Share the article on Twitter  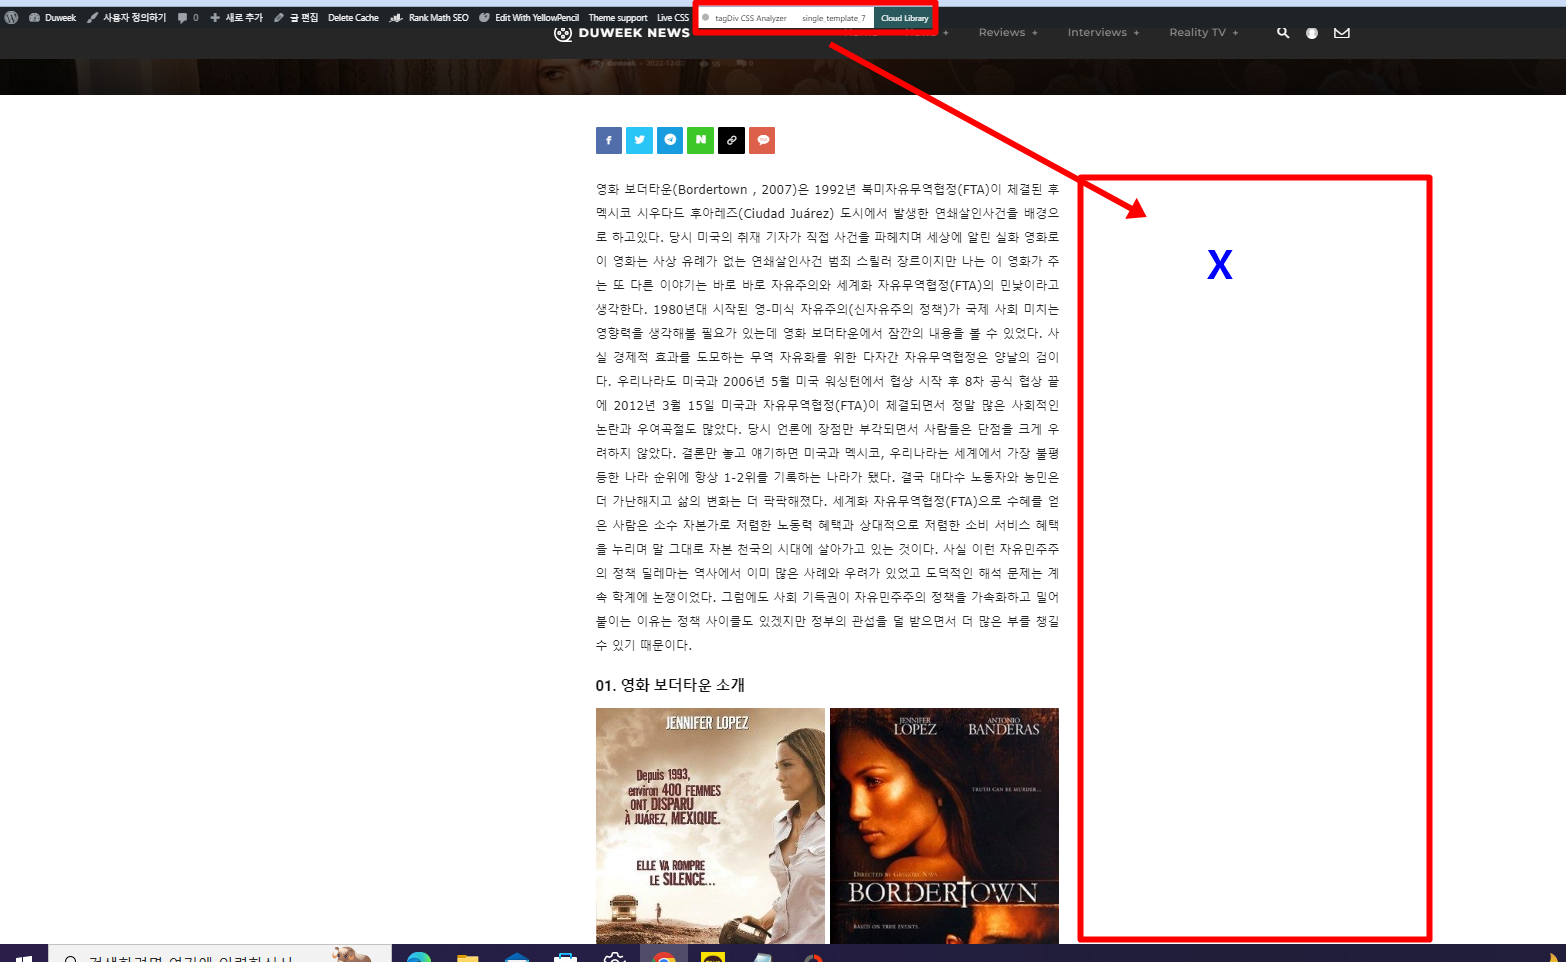640,140
